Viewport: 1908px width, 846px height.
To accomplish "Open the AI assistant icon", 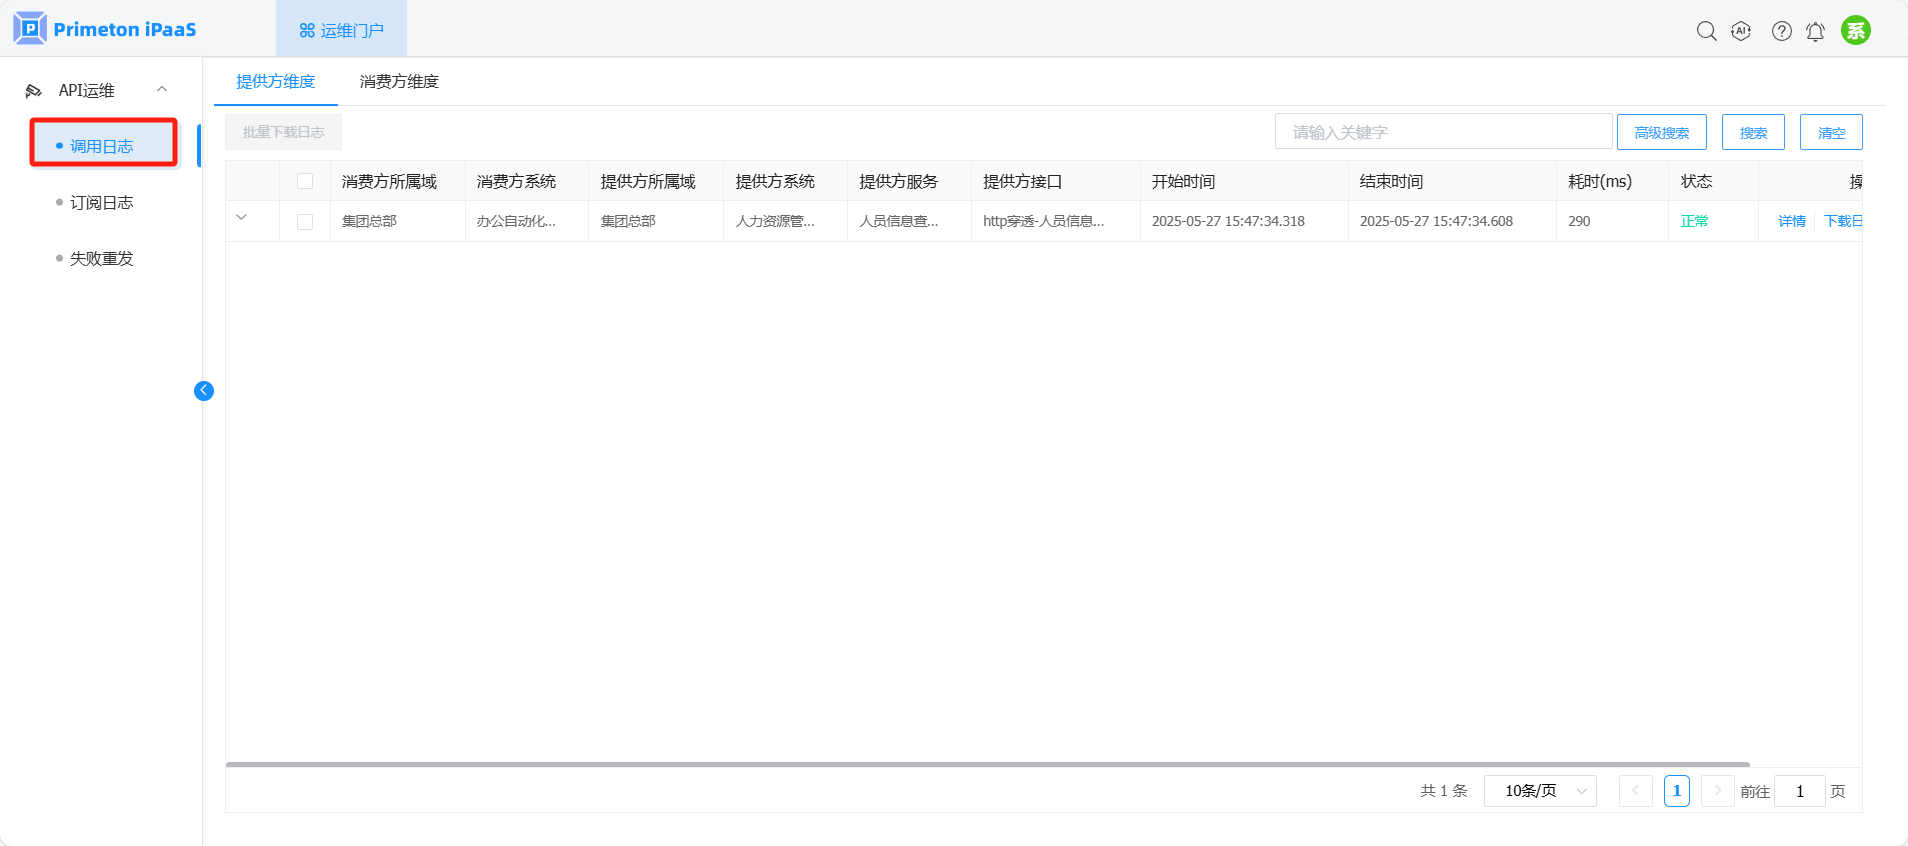I will pos(1741,31).
